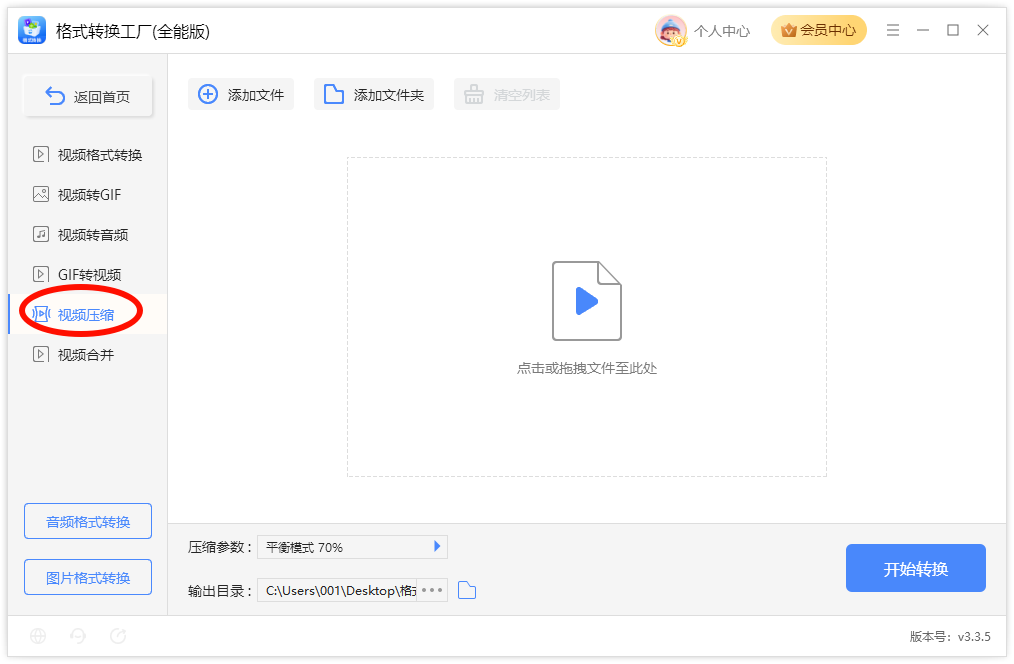
Task: Select GIF转视频 in sidebar
Action: coord(87,275)
